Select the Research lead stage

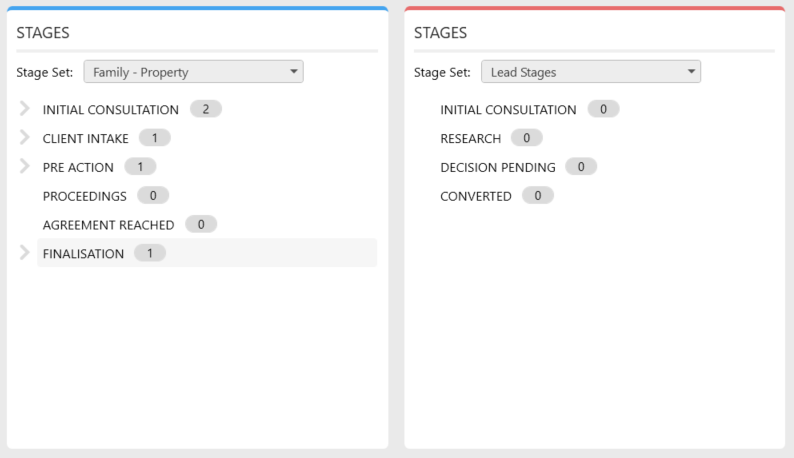pos(470,138)
